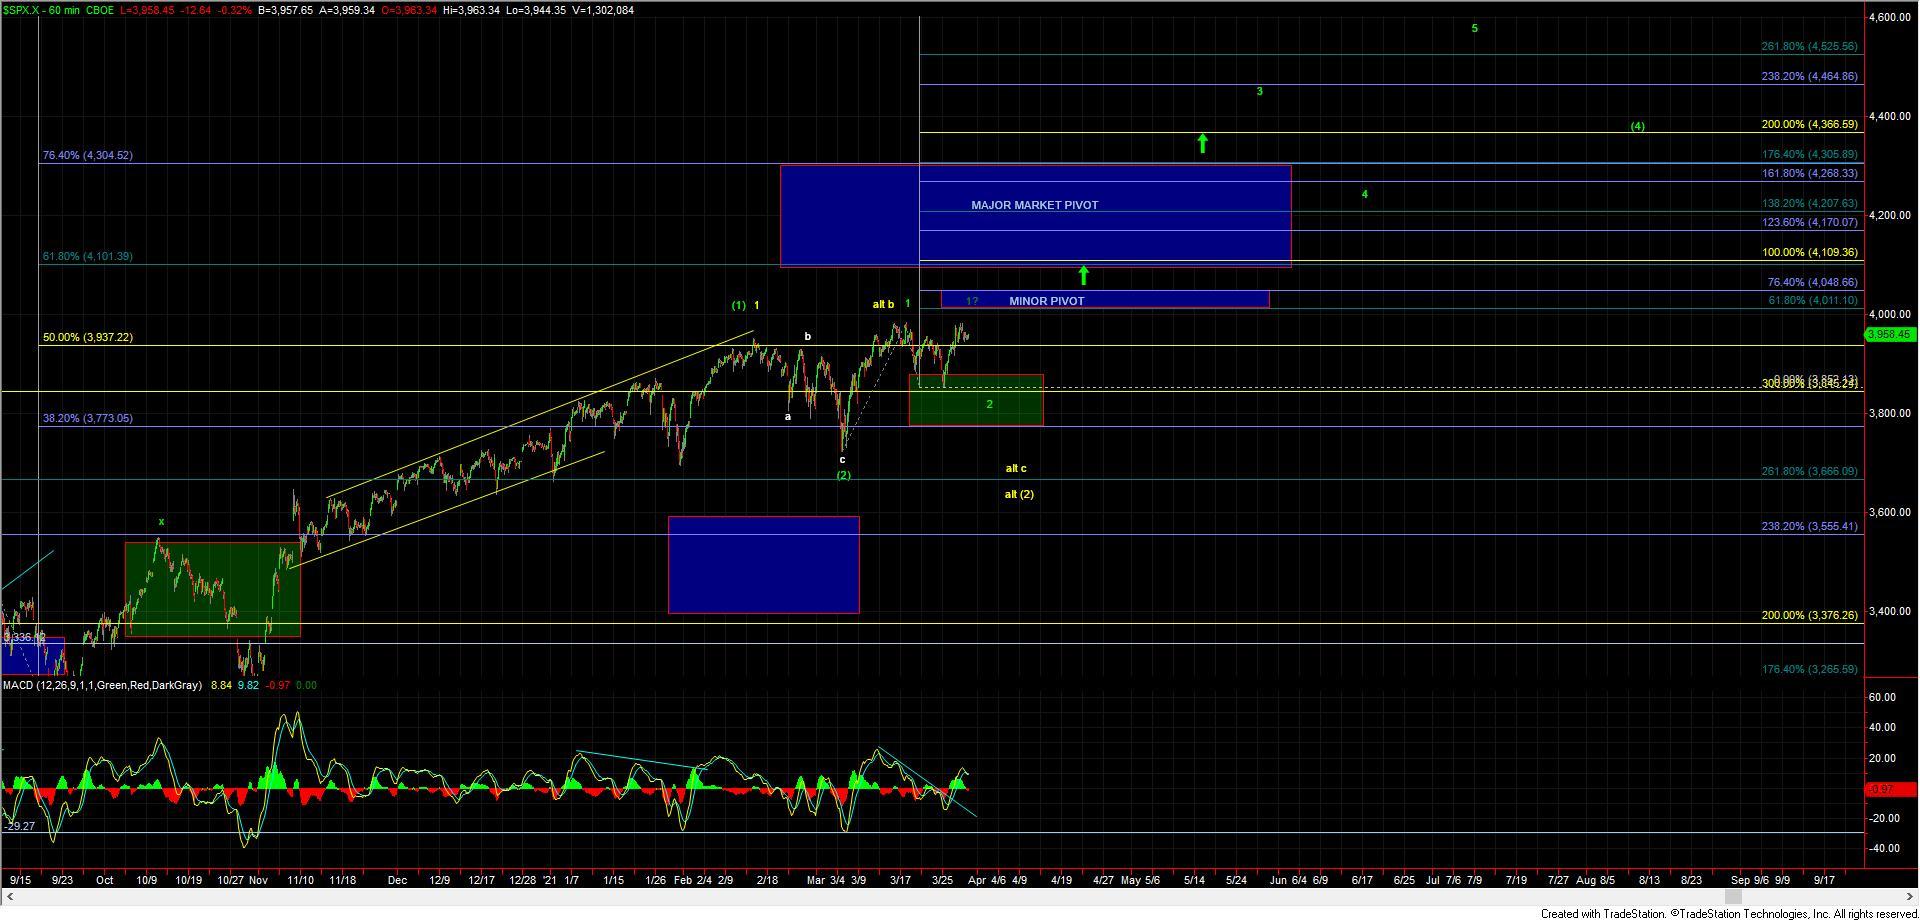Screen dimensions: 1920x920
Task: Click the red MACD value tag on the axis
Action: (x=1889, y=790)
